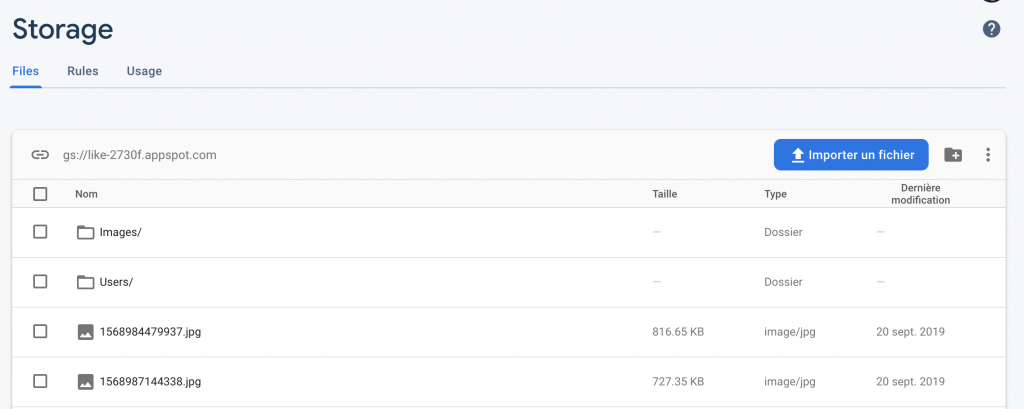Click the help question mark icon
This screenshot has width=1024, height=409.
tap(991, 29)
